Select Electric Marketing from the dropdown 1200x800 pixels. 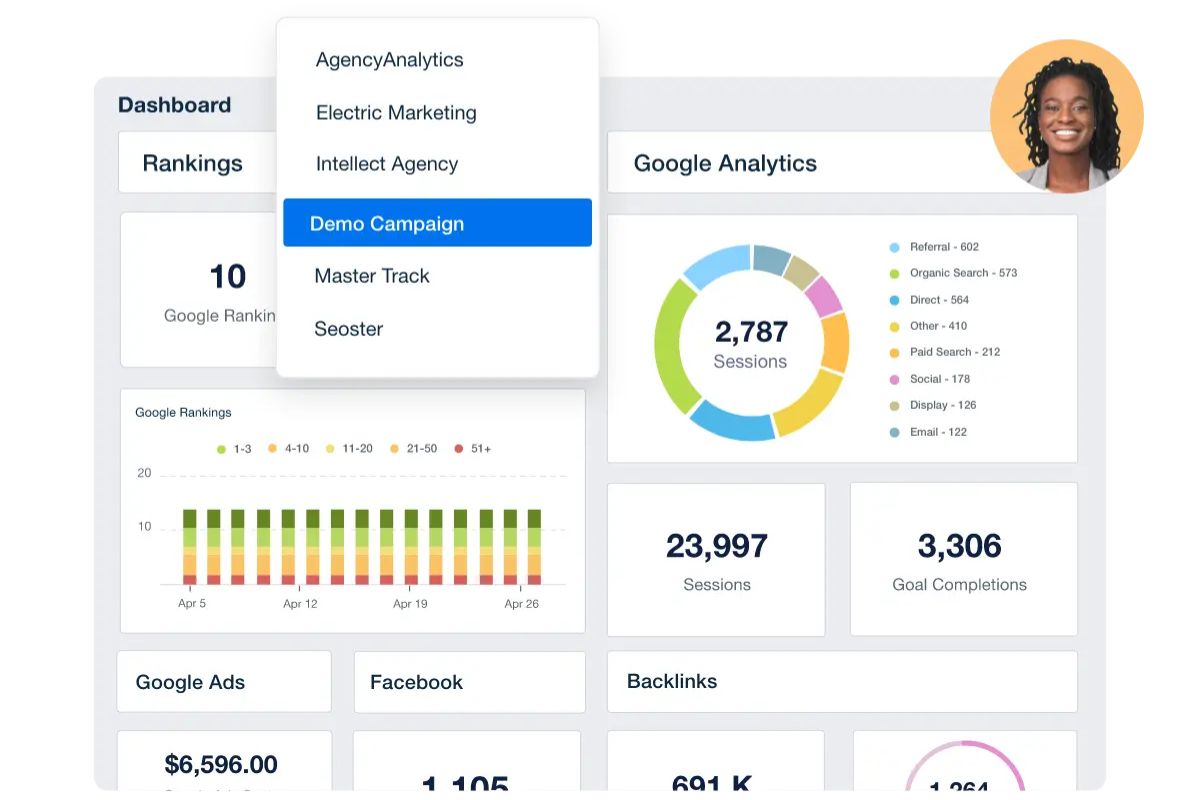[x=395, y=113]
